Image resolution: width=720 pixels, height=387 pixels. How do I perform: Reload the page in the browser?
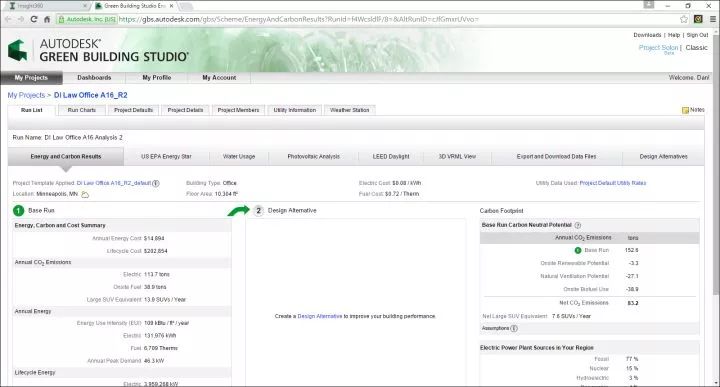click(x=34, y=19)
